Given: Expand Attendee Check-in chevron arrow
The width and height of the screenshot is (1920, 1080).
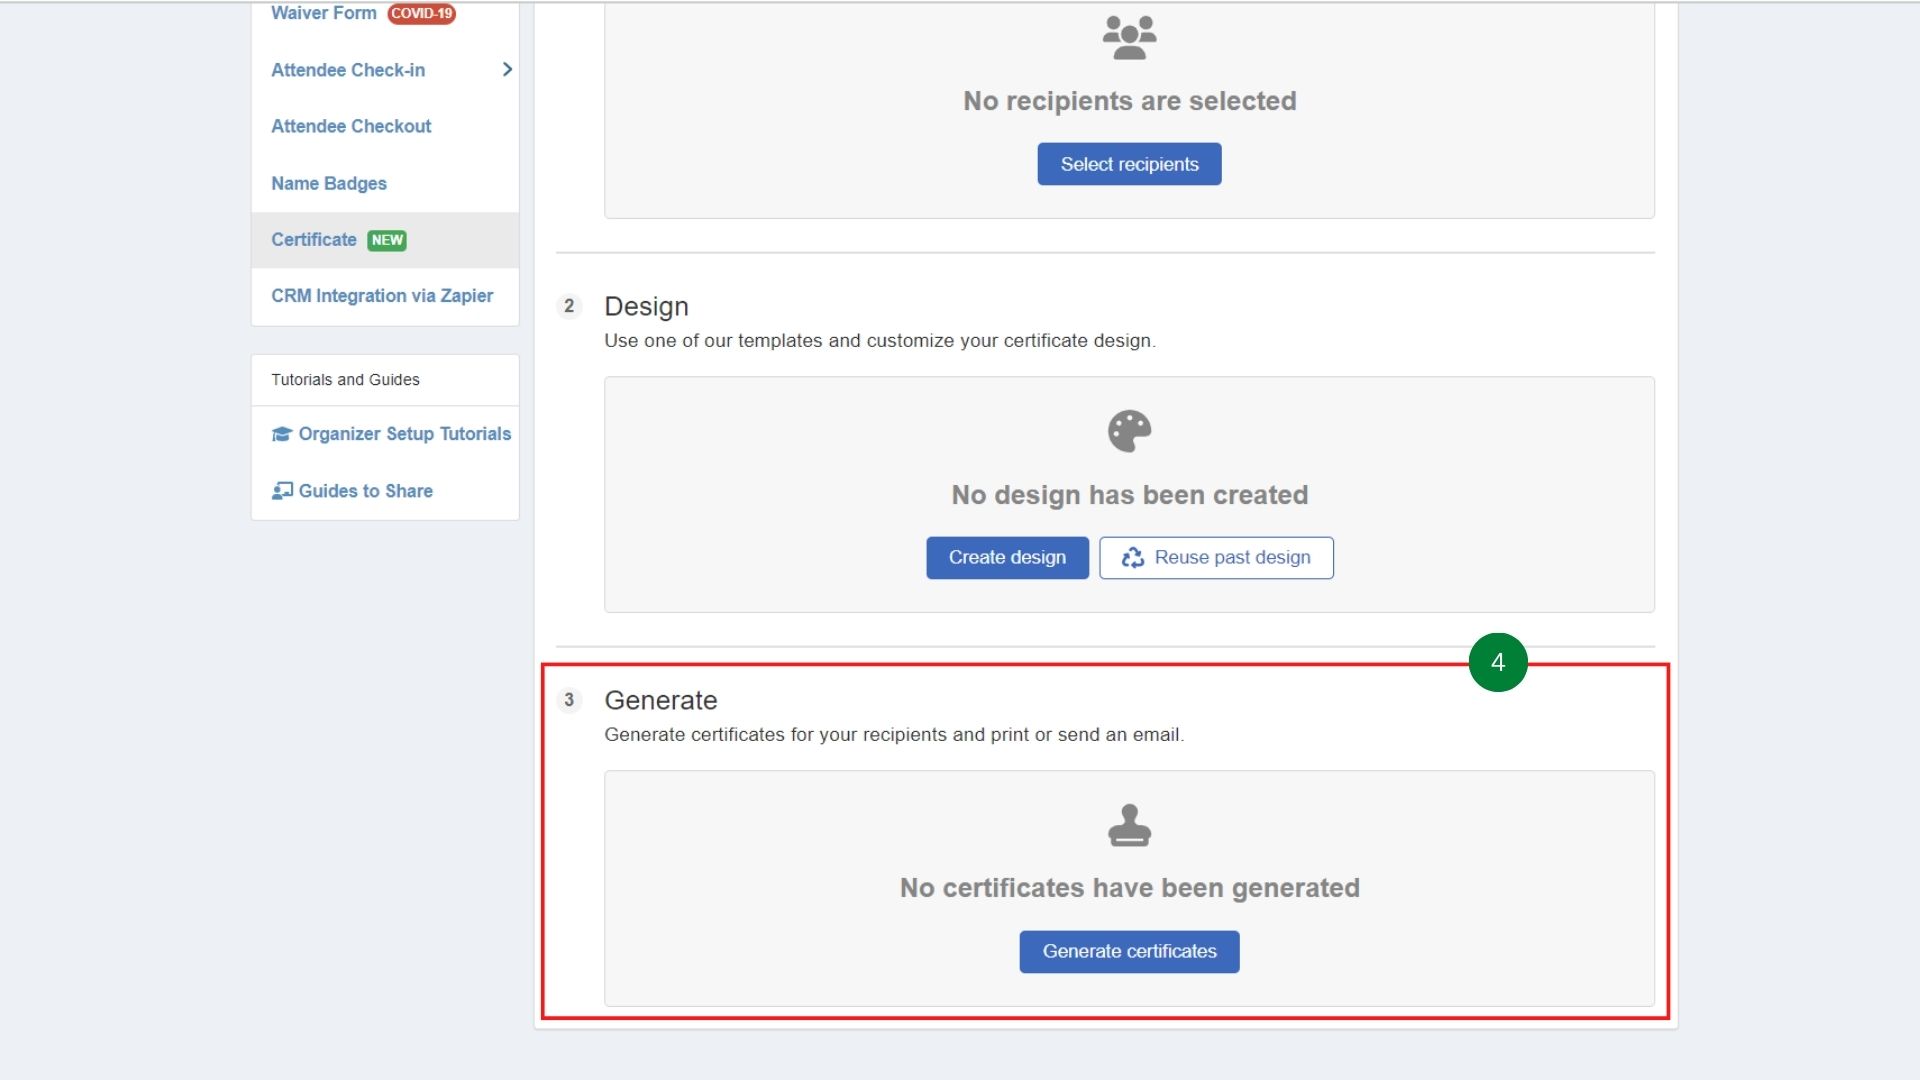Looking at the screenshot, I should click(507, 69).
